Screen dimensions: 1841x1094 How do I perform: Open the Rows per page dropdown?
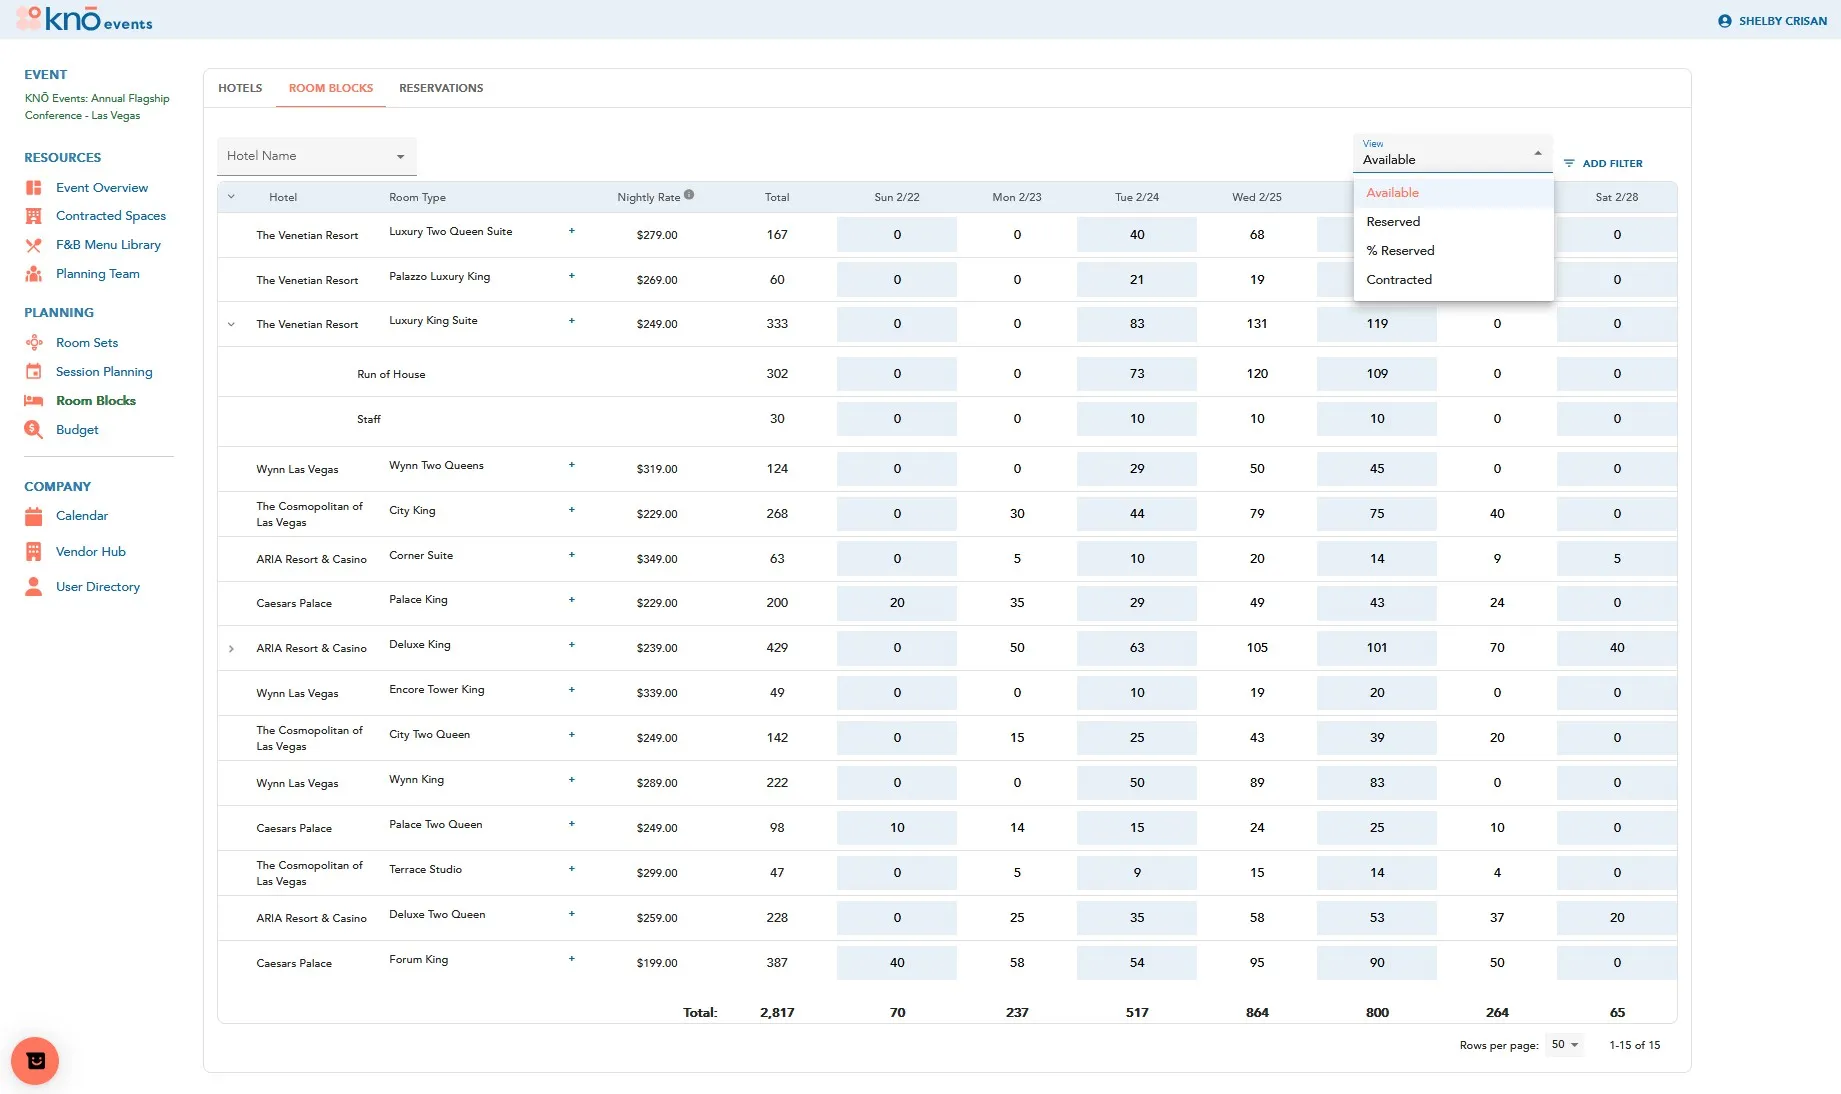[1565, 1045]
